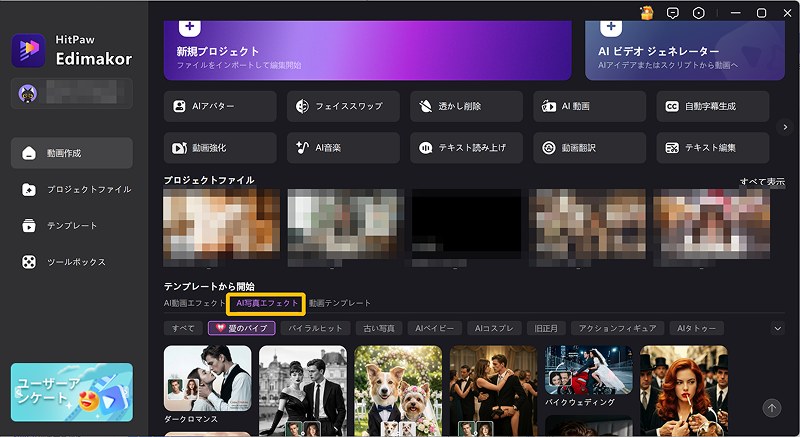The width and height of the screenshot is (800, 437).
Task: Open AI ビデオ ジェネレーター banner
Action: click(685, 50)
